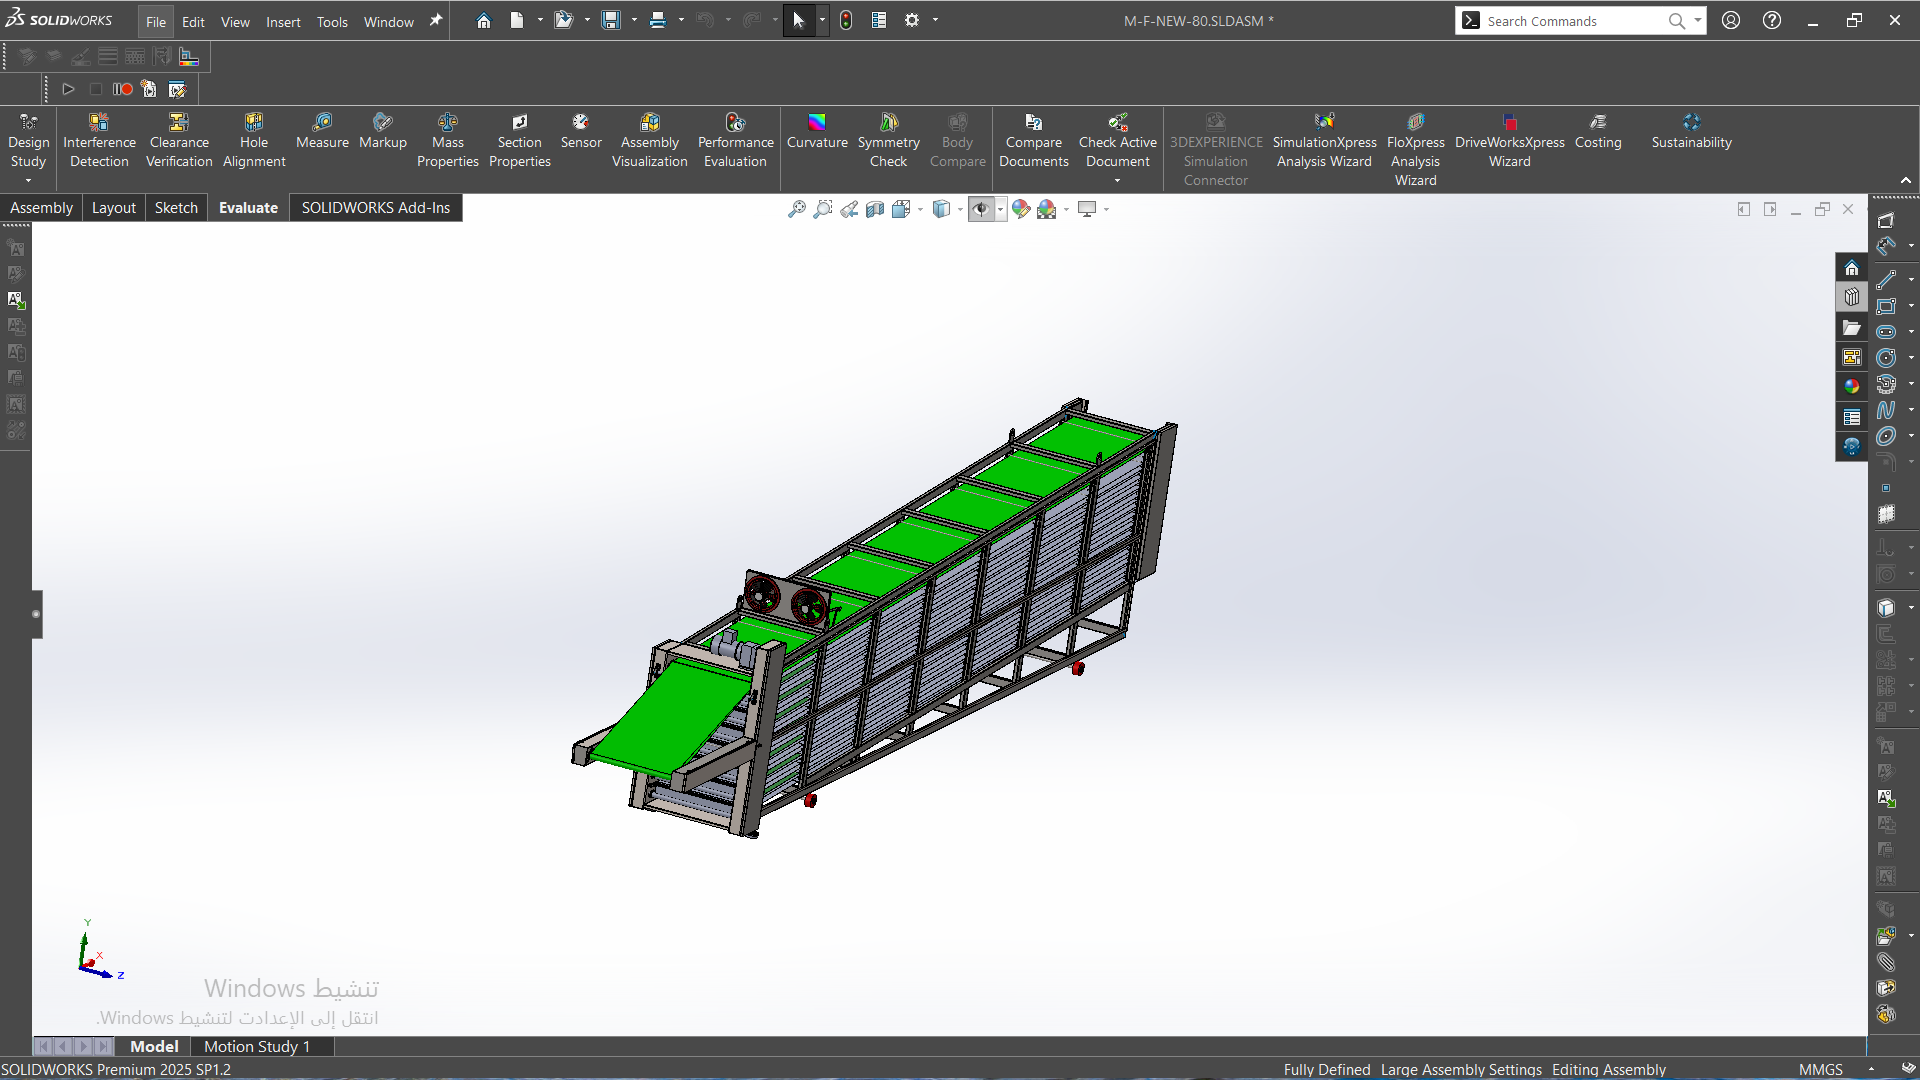The width and height of the screenshot is (1920, 1080).
Task: Switch to the Assembly tab
Action: (x=41, y=207)
